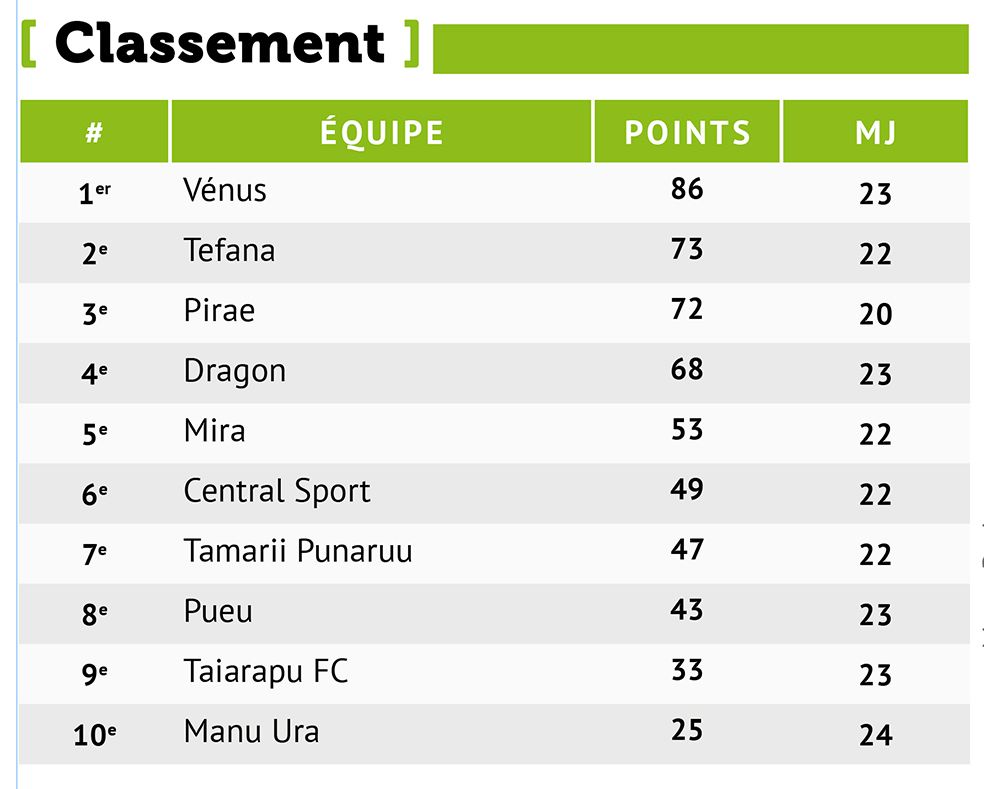Click Manu Ura's 24 matches played
The width and height of the screenshot is (984, 789).
coord(875,735)
